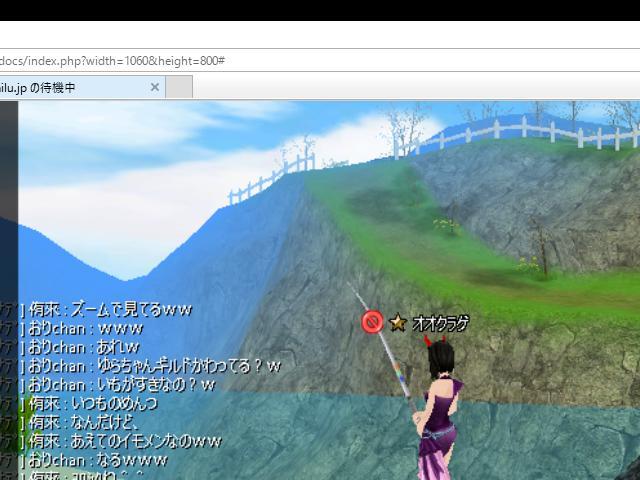Screen dimensions: 640x480
Task: Click chat line '侑來 : いつものめんつ'
Action: (93, 404)
